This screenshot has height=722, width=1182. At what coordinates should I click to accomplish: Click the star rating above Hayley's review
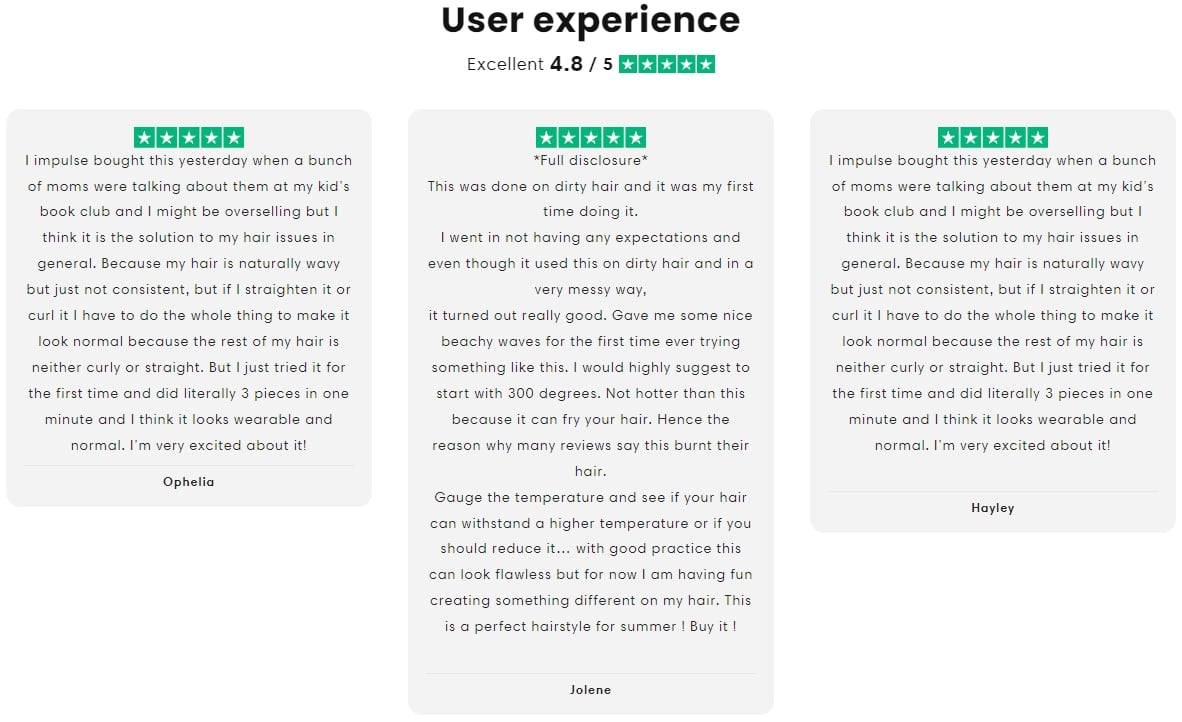tap(993, 137)
